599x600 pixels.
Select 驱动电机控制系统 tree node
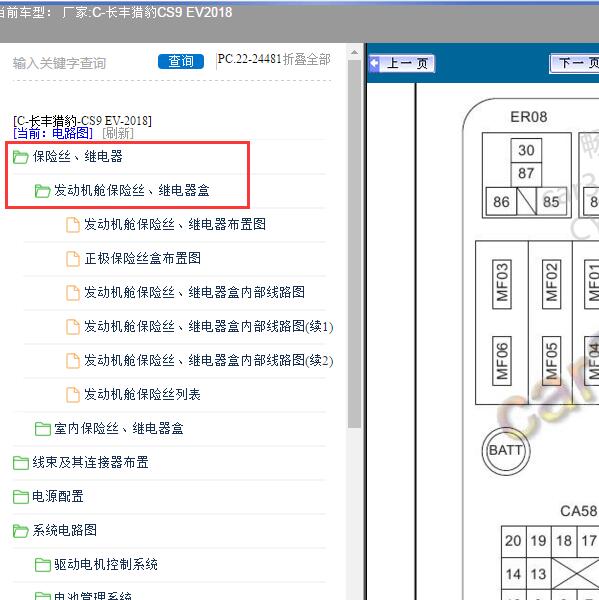pyautogui.click(x=106, y=565)
